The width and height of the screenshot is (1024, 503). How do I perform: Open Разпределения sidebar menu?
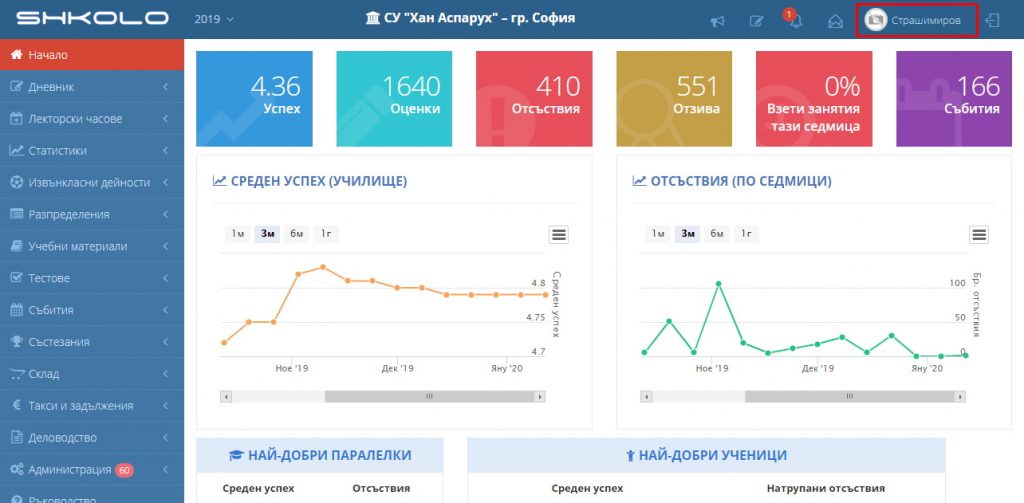[92, 214]
